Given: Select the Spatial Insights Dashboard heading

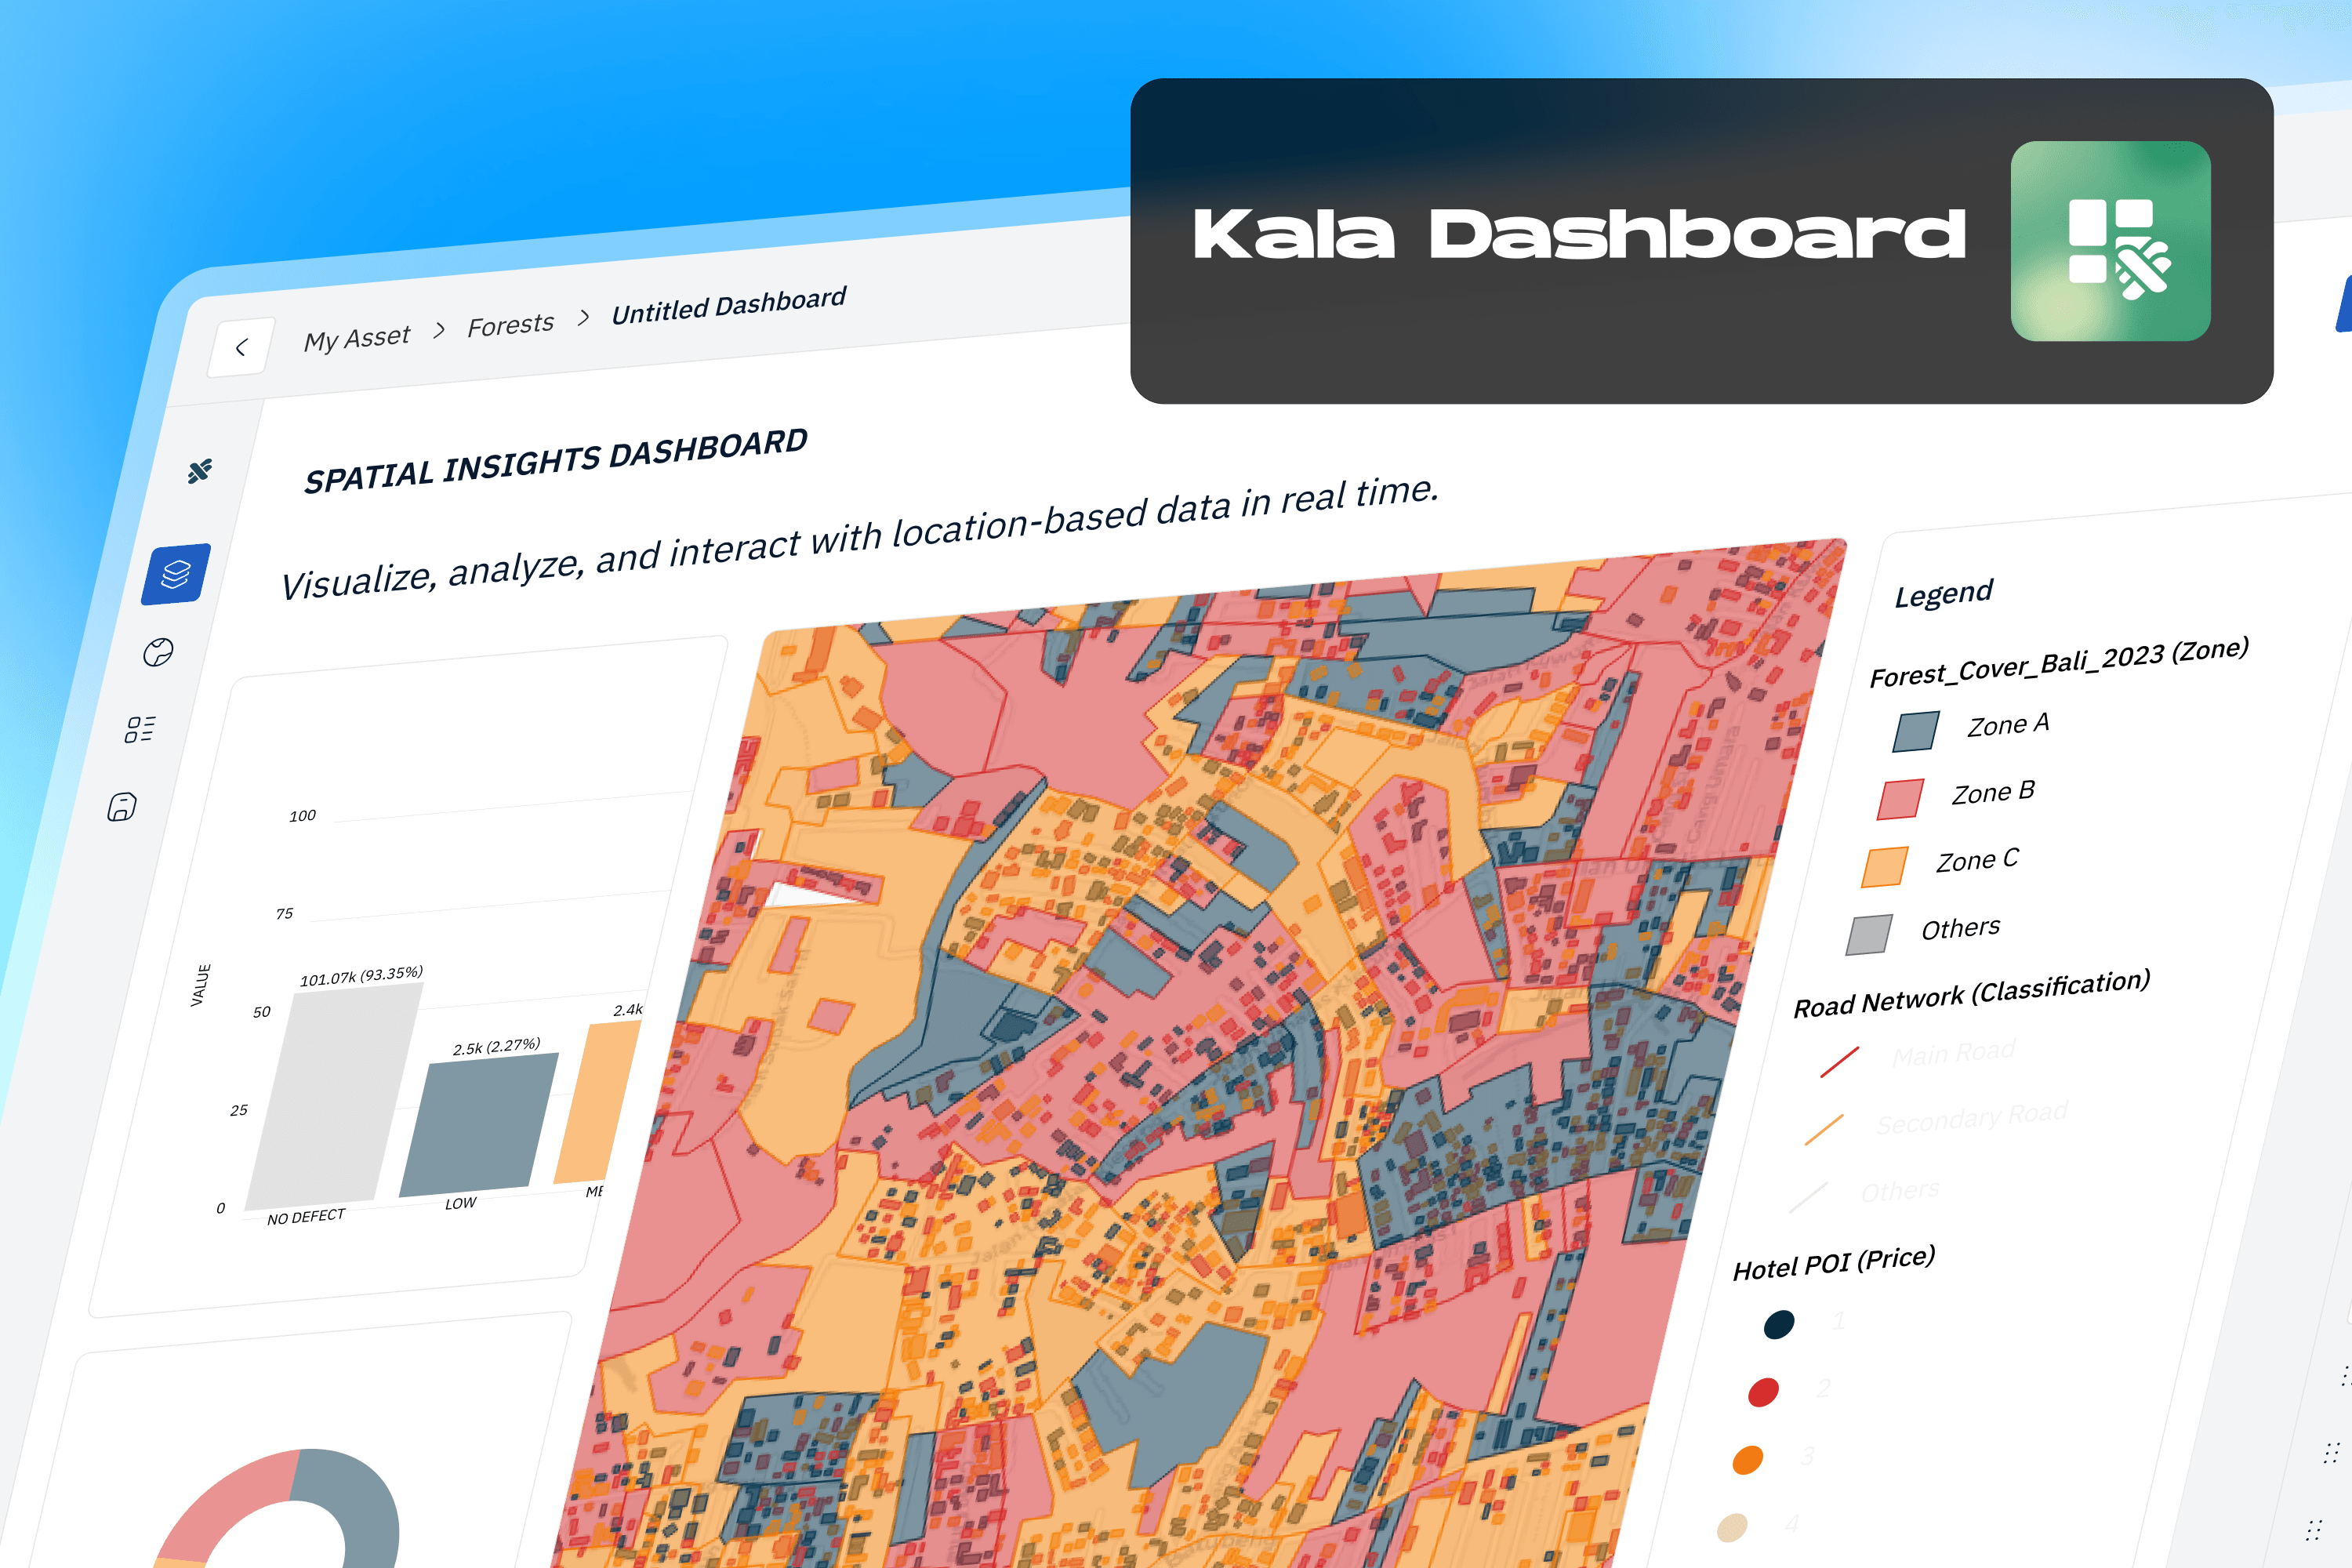Looking at the screenshot, I should click(x=556, y=460).
